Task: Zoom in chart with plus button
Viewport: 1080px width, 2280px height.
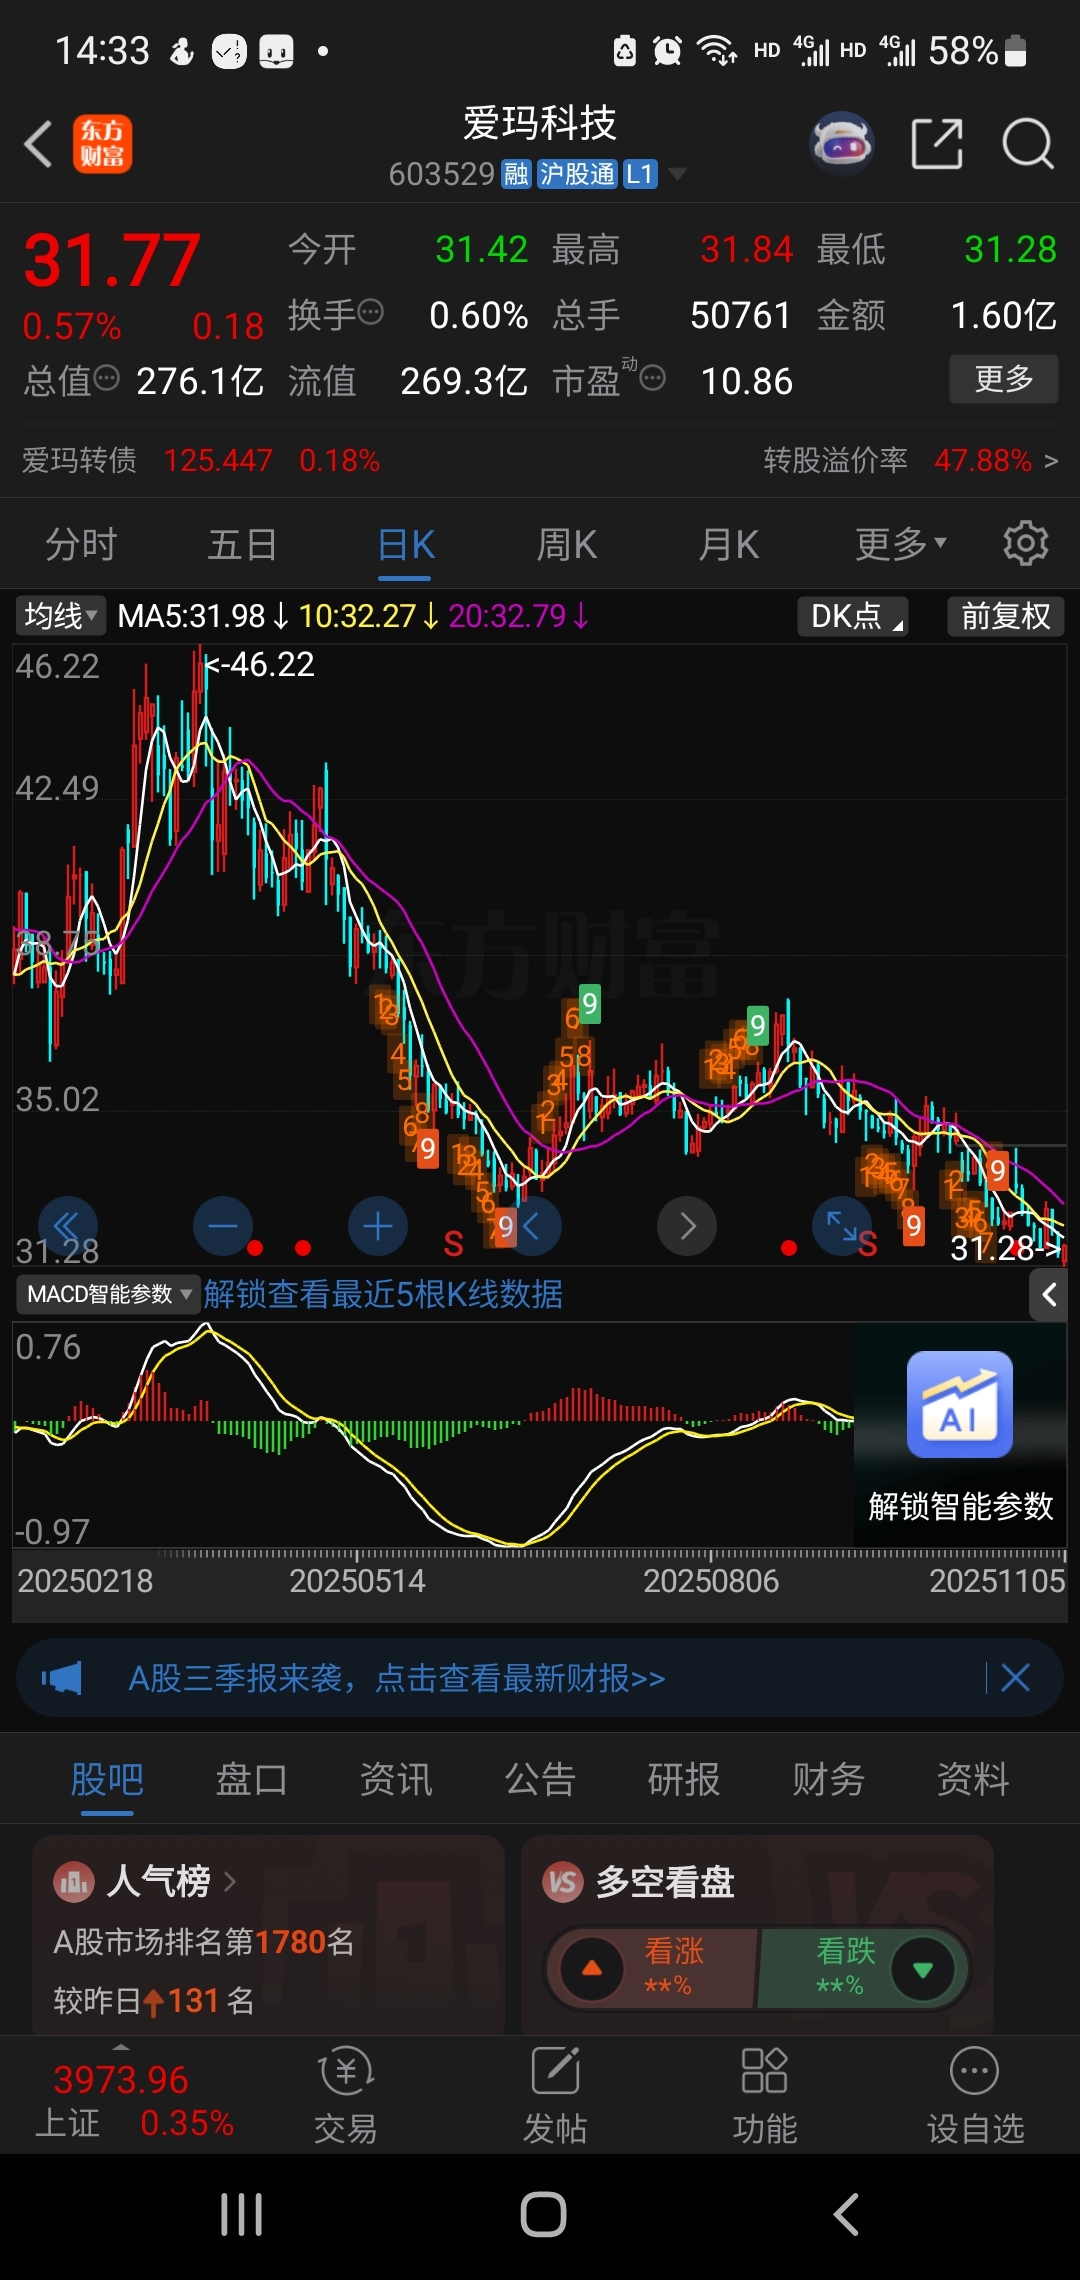Action: tap(378, 1225)
